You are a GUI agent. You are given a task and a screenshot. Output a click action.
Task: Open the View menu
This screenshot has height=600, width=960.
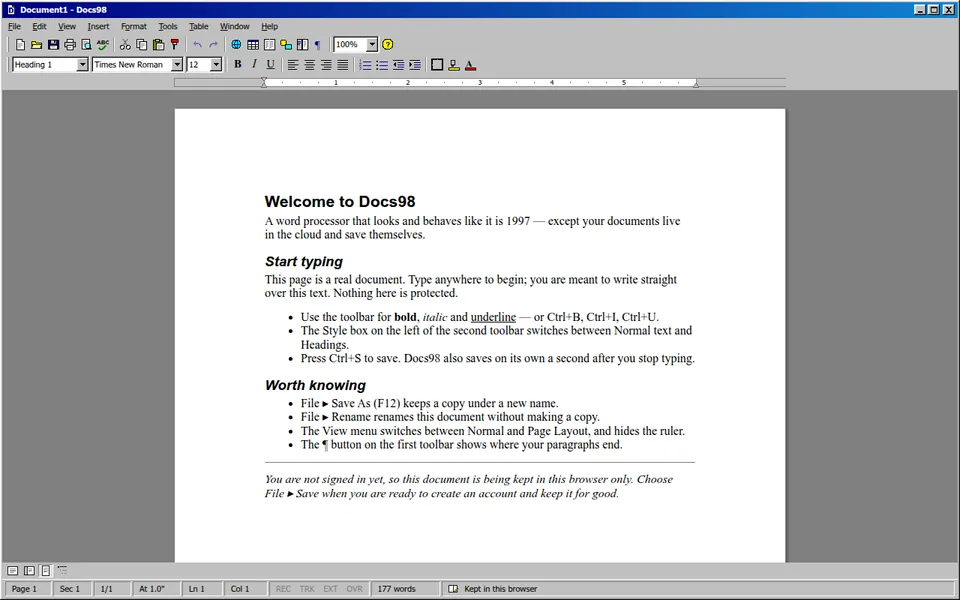67,26
